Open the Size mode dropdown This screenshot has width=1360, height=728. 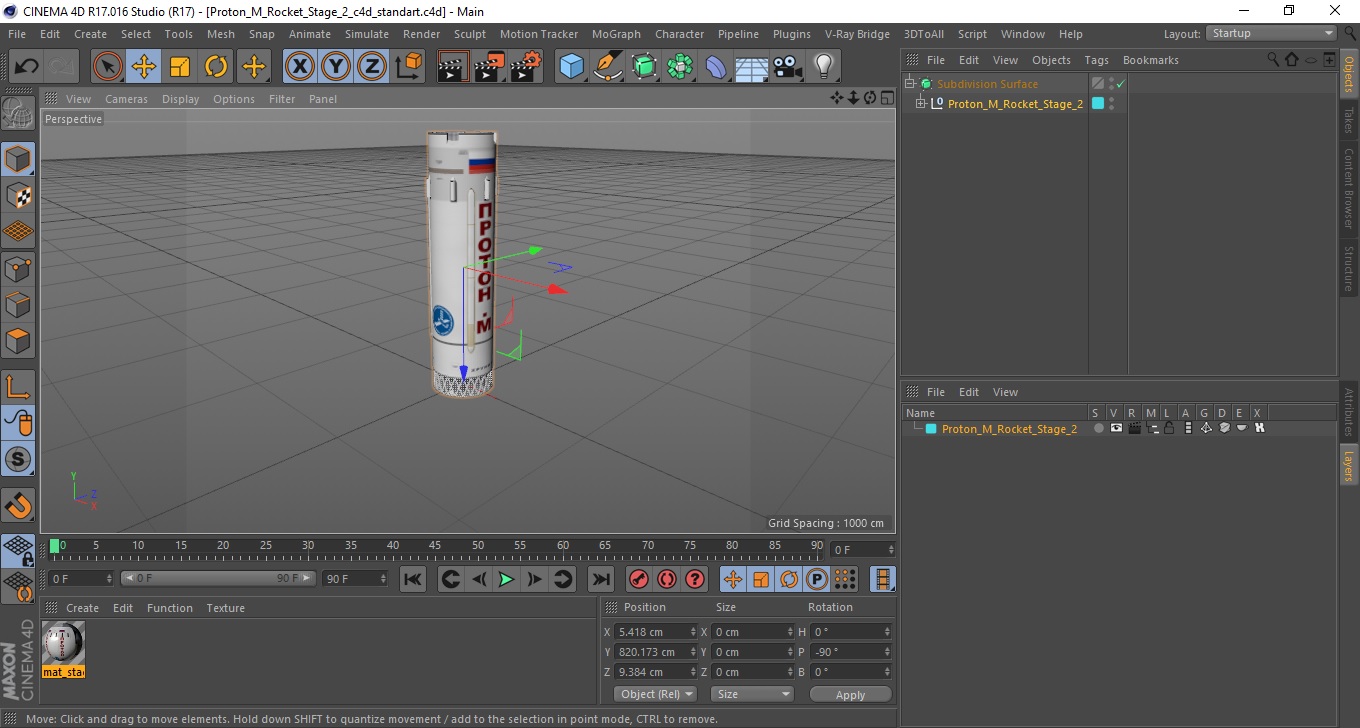752,694
